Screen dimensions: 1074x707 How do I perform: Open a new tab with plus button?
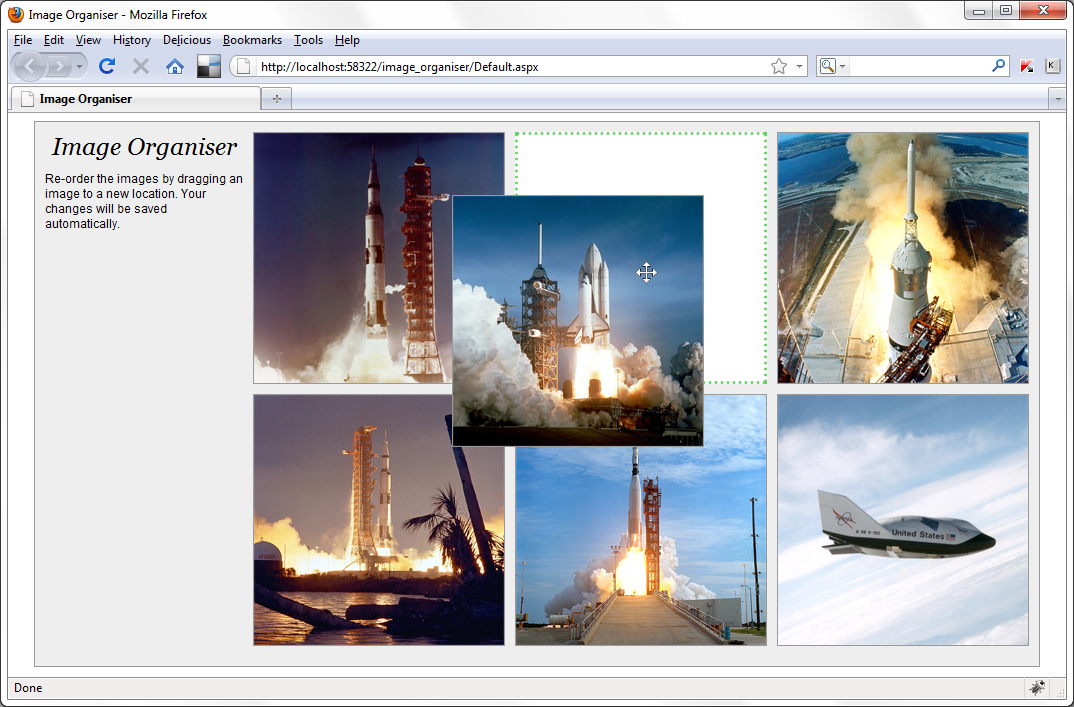point(277,99)
